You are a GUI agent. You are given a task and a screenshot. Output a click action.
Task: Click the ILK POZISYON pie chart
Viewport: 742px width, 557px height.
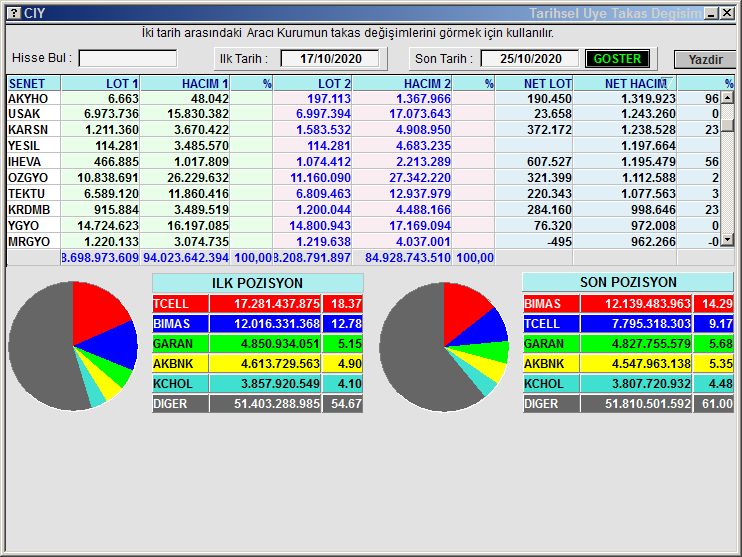click(x=73, y=345)
